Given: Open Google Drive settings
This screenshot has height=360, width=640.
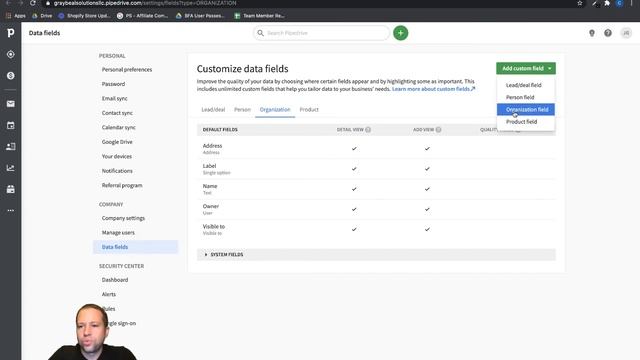Looking at the screenshot, I should tap(117, 142).
